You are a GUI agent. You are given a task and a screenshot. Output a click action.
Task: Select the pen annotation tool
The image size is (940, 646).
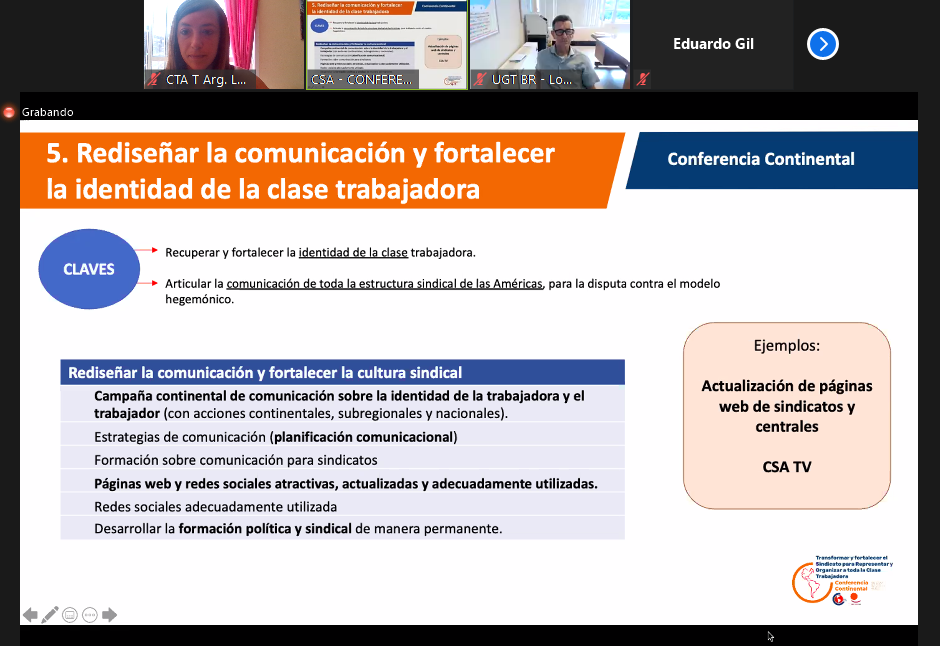pos(50,614)
